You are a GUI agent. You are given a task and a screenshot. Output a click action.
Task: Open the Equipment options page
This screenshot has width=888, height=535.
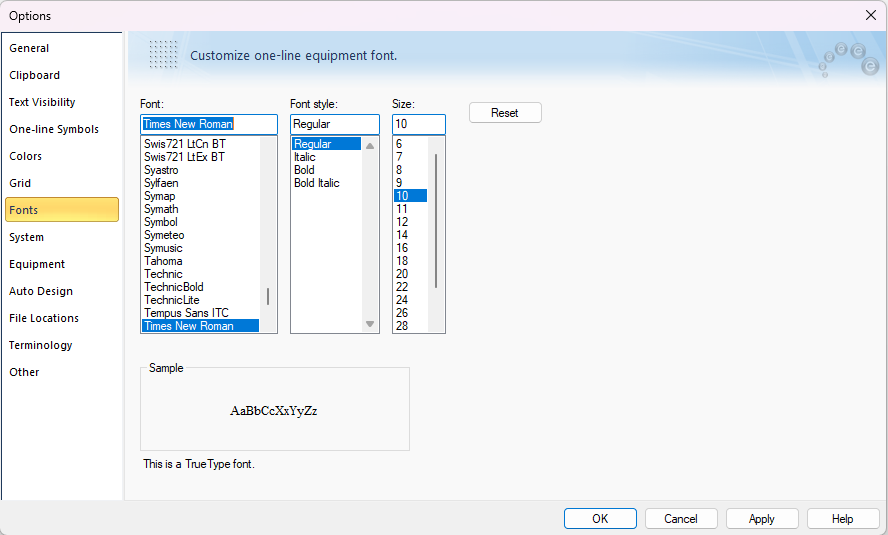point(62,264)
